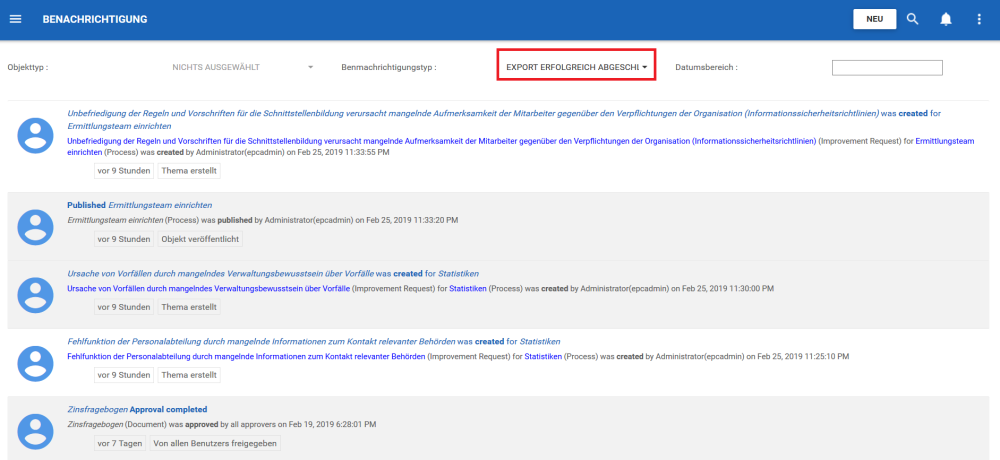Click italic Statistiken link in Ursache title

[458, 274]
